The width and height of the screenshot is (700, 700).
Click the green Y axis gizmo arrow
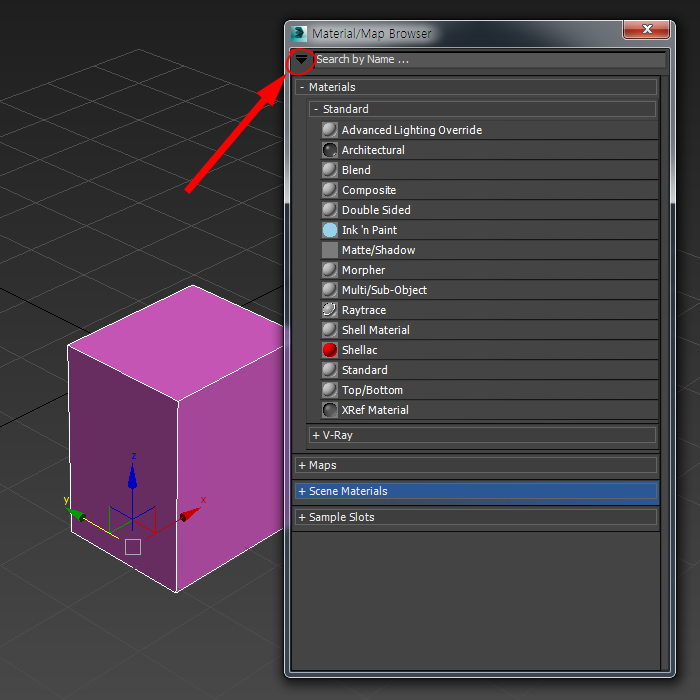click(75, 514)
